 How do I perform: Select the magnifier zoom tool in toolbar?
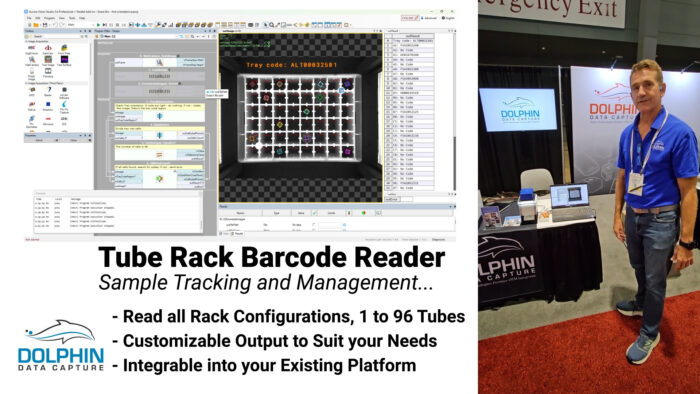271,25
